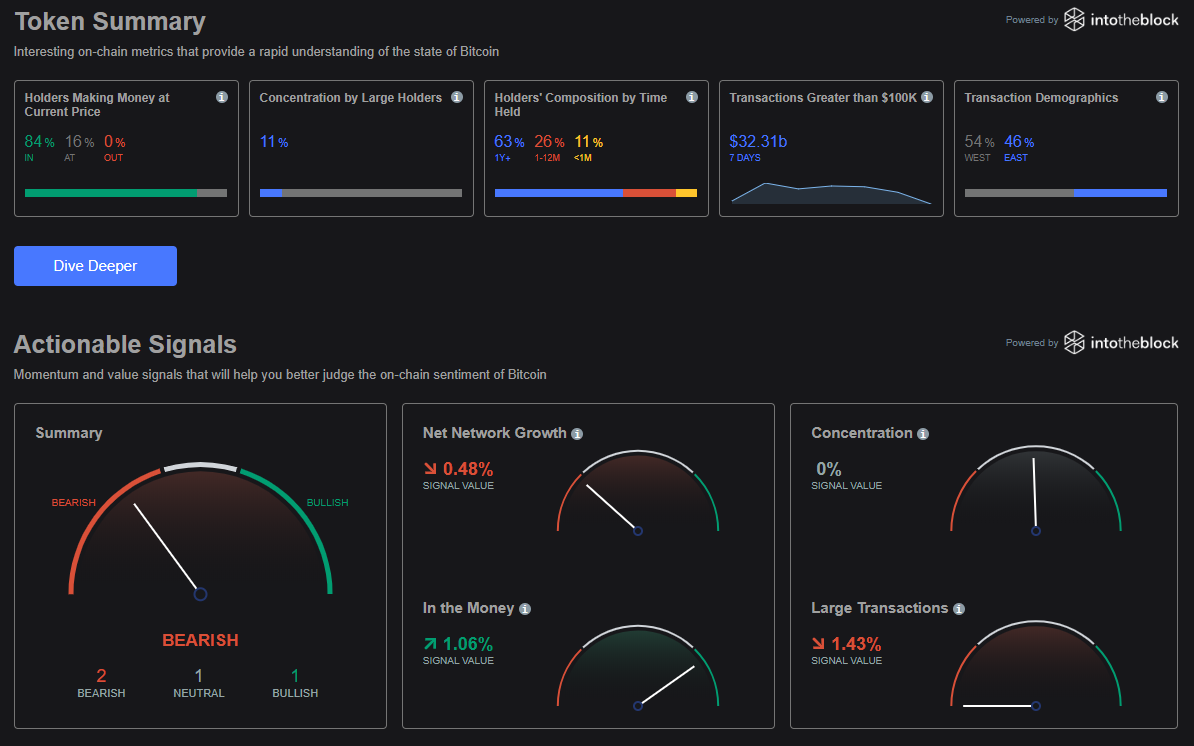The height and width of the screenshot is (746, 1194).
Task: Click the Concentration by Large Holders bar
Action: tap(361, 193)
